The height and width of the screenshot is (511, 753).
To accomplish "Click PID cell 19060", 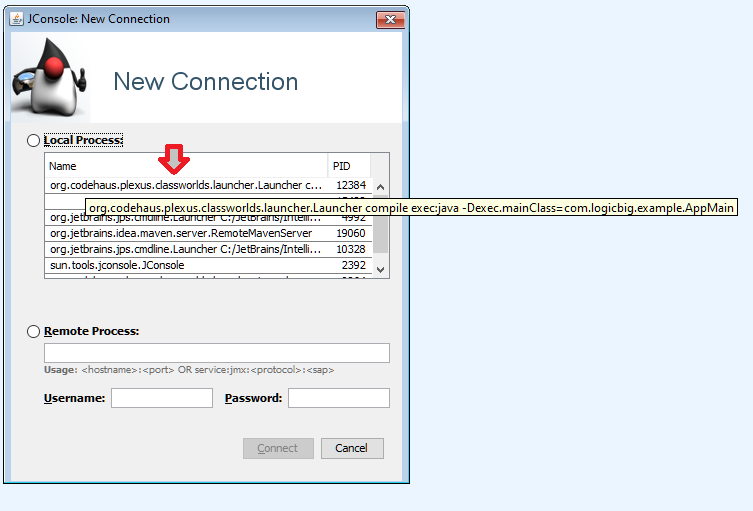I will 351,233.
